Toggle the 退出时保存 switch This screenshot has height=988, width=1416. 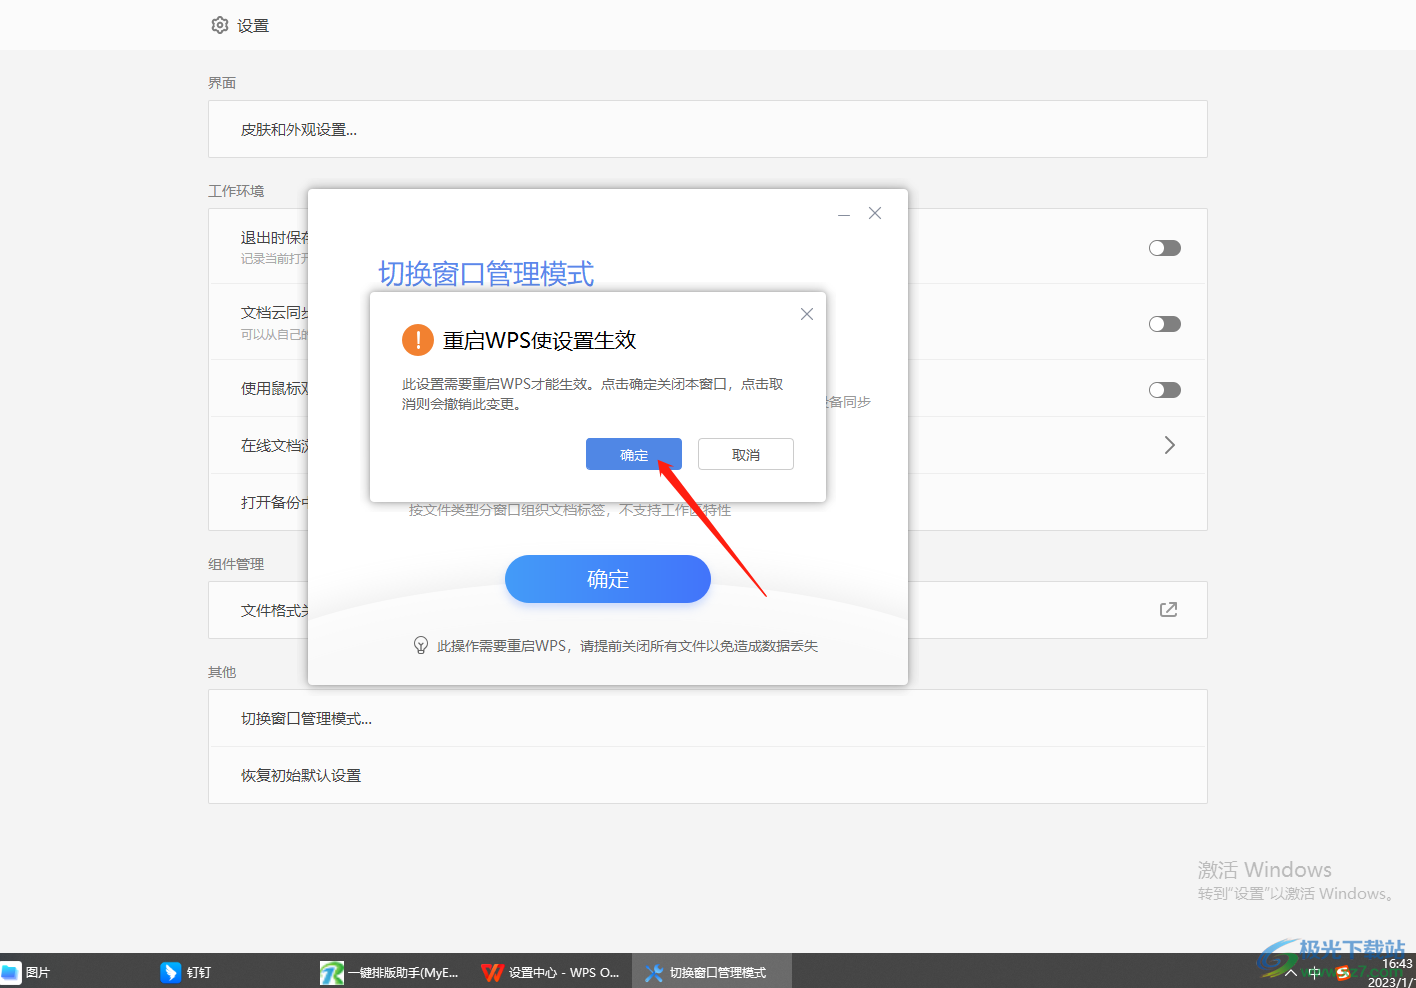[1165, 248]
